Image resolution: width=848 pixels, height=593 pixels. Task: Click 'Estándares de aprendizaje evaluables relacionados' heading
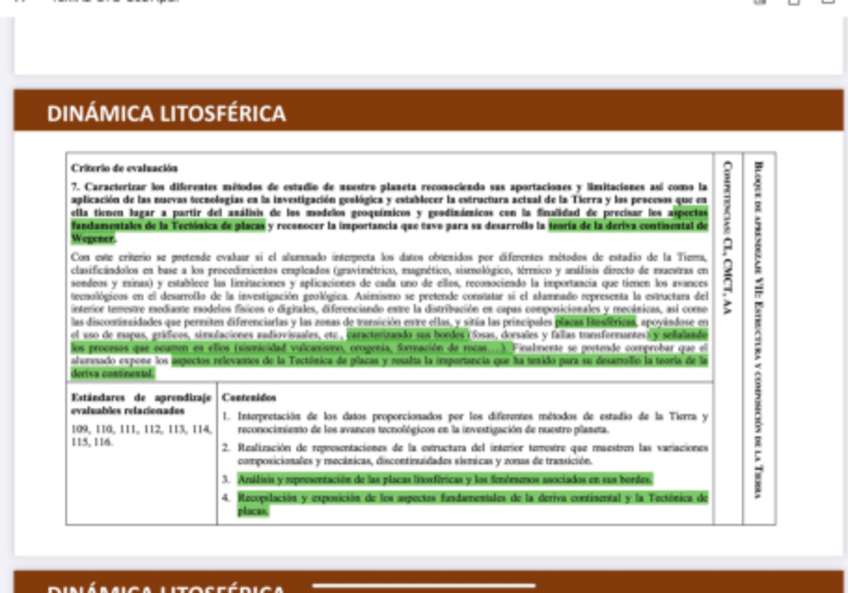tap(141, 404)
